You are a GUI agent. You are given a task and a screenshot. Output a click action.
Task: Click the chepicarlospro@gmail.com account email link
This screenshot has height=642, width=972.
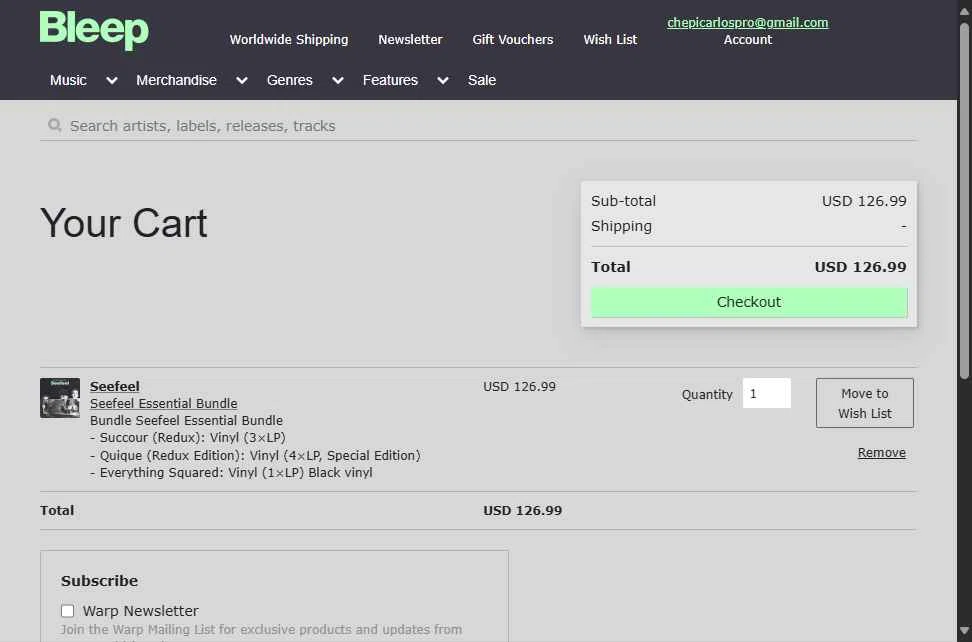tap(748, 22)
